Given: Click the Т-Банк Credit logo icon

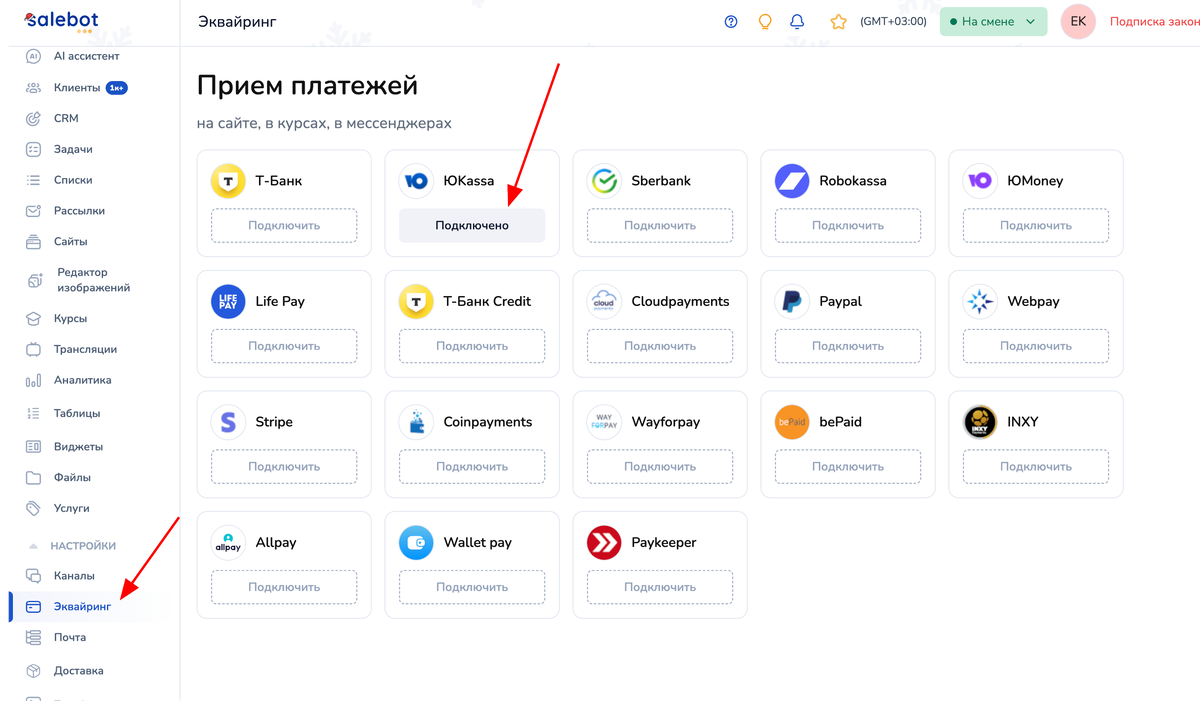Looking at the screenshot, I should (x=416, y=301).
